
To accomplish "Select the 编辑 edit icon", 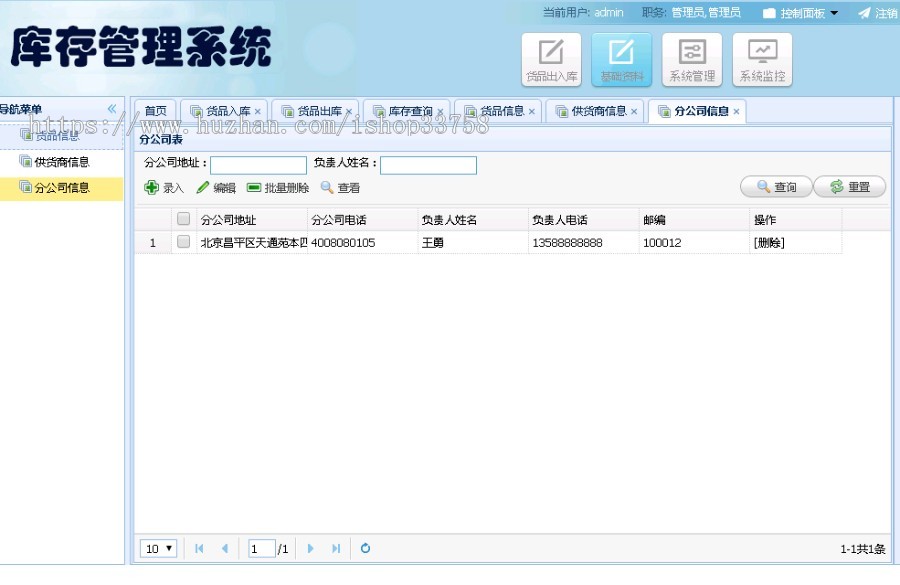I will 216,187.
